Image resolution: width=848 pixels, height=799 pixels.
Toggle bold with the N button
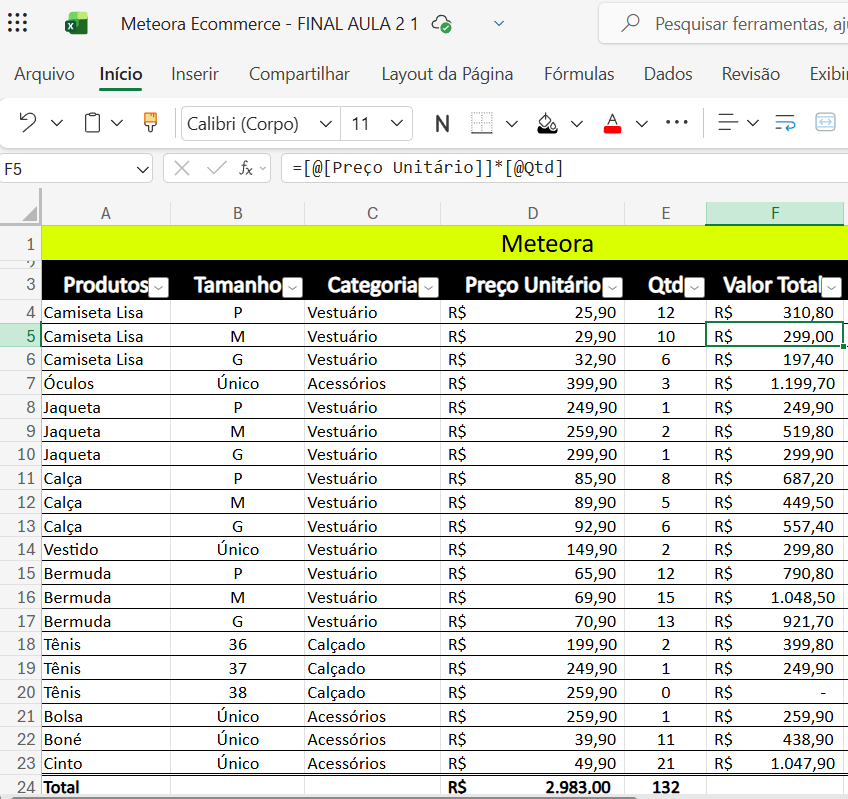(x=442, y=124)
